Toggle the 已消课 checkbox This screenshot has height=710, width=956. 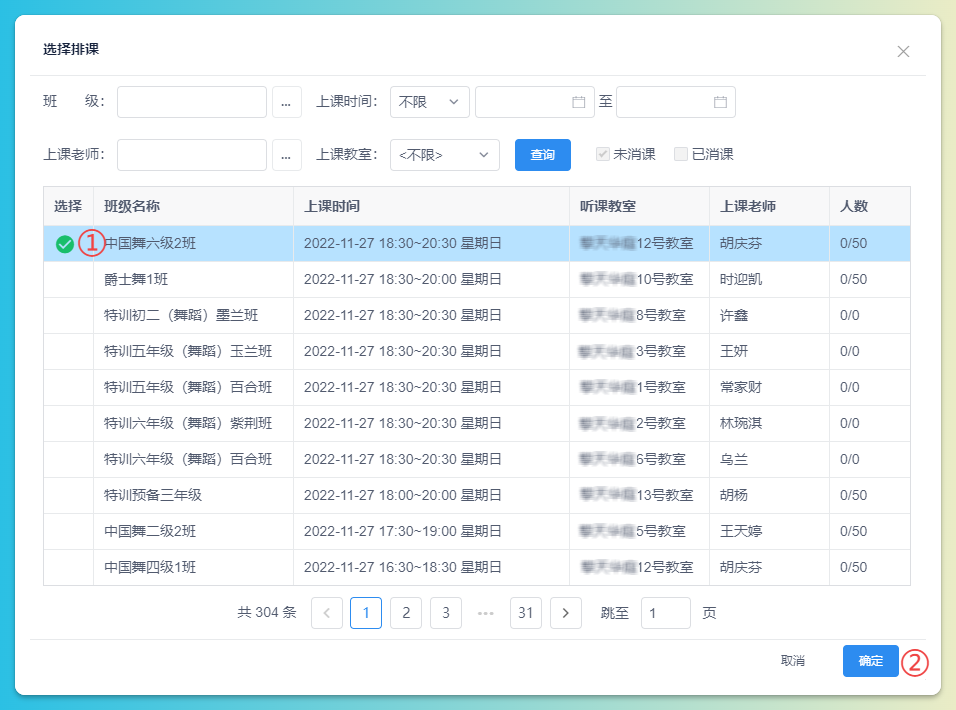point(681,154)
